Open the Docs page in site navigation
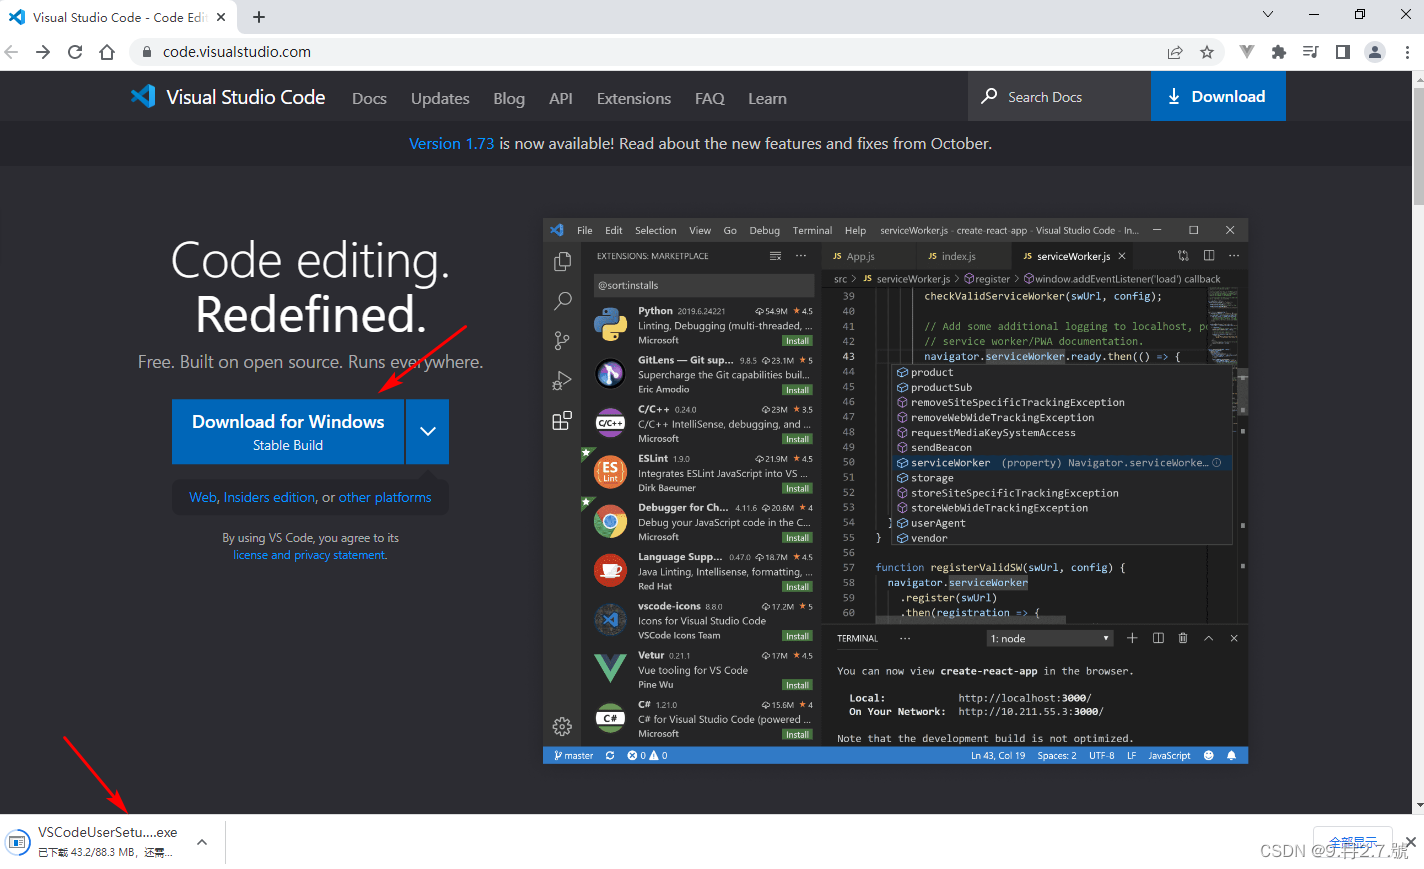This screenshot has height=869, width=1424. click(x=369, y=98)
